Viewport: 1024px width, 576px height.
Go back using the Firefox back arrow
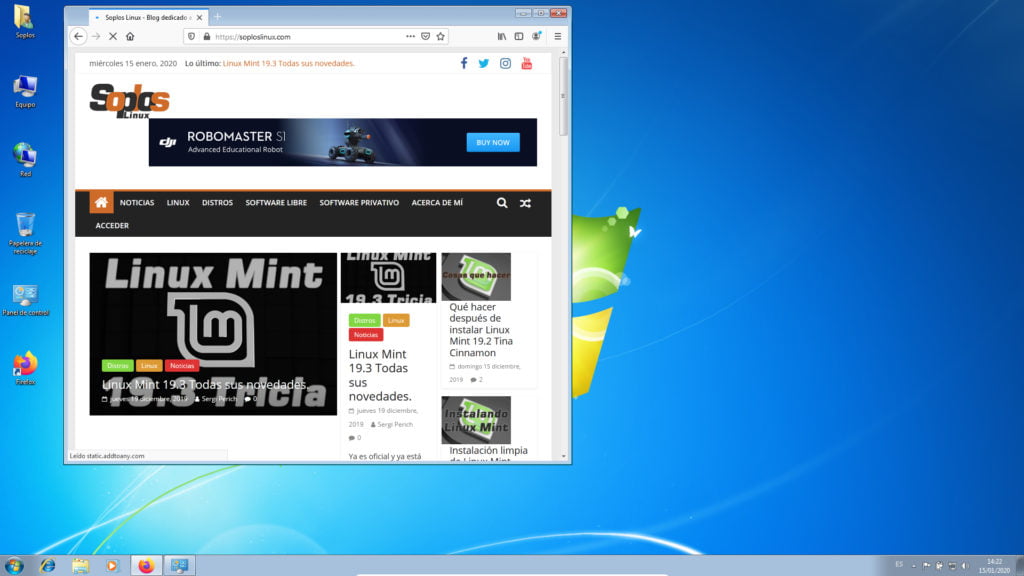click(x=78, y=37)
